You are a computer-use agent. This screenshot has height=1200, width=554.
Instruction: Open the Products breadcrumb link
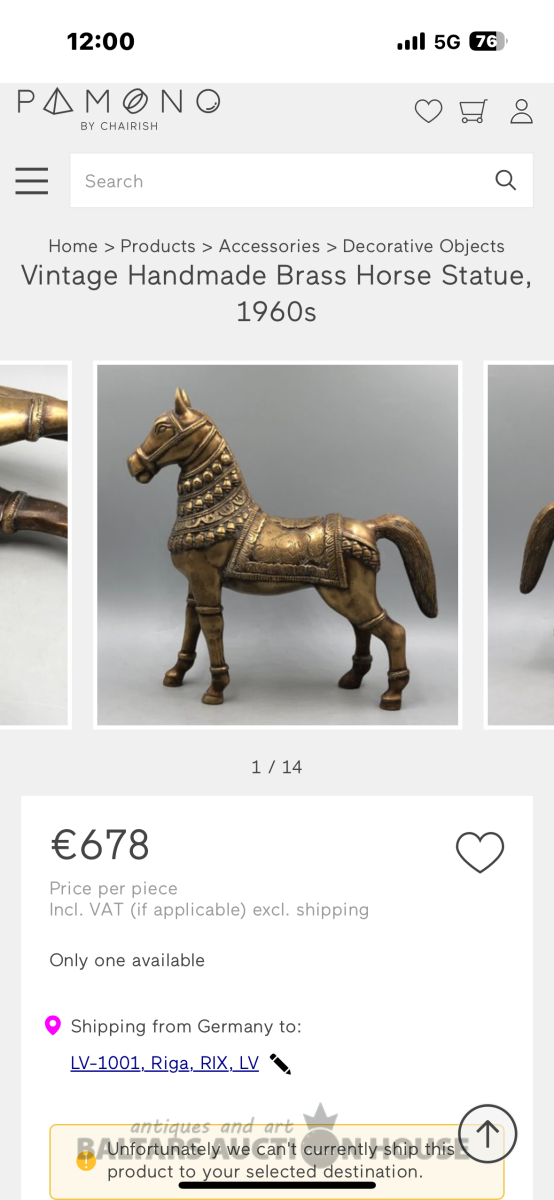point(158,246)
